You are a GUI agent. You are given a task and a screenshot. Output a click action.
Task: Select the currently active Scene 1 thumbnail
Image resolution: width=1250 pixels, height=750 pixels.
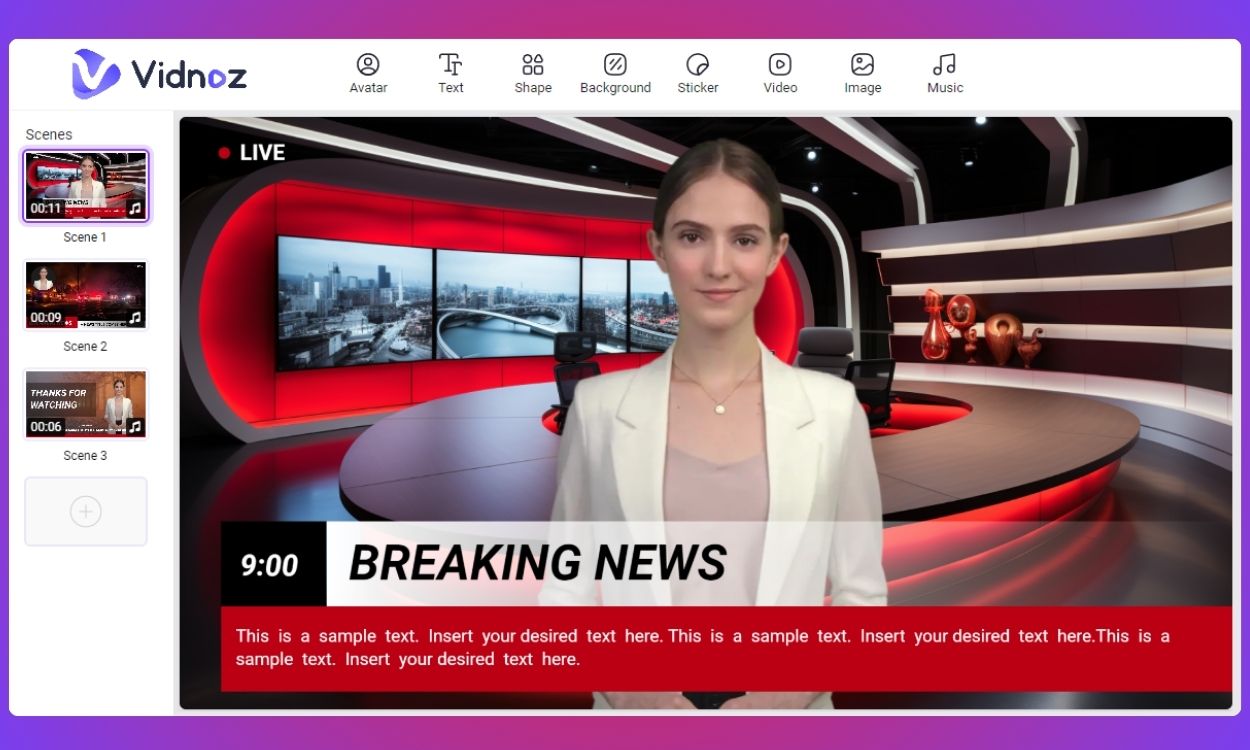86,186
